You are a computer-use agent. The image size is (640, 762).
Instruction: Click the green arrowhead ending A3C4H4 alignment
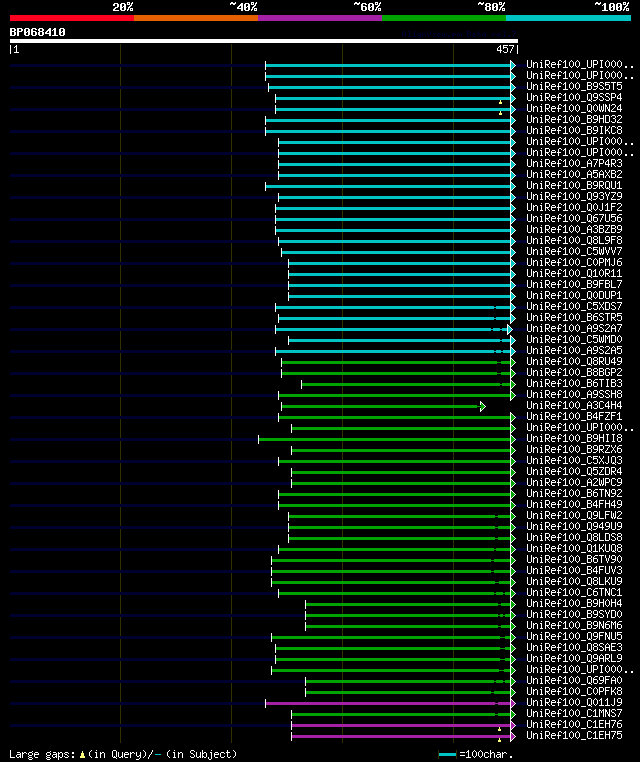tap(483, 406)
